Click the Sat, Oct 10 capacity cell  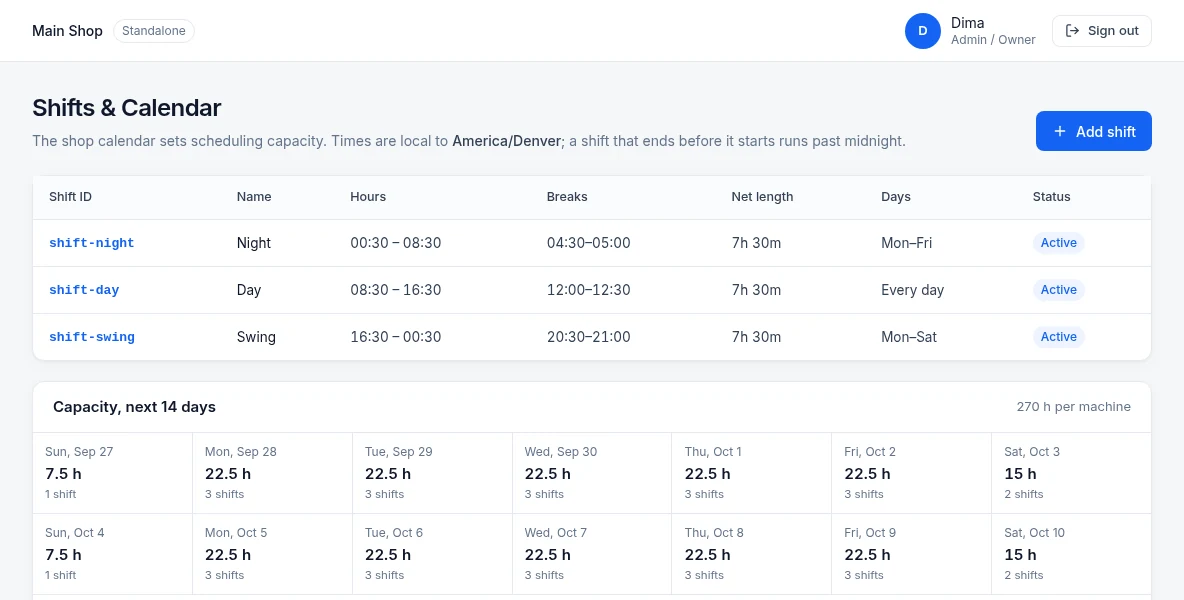click(1071, 554)
